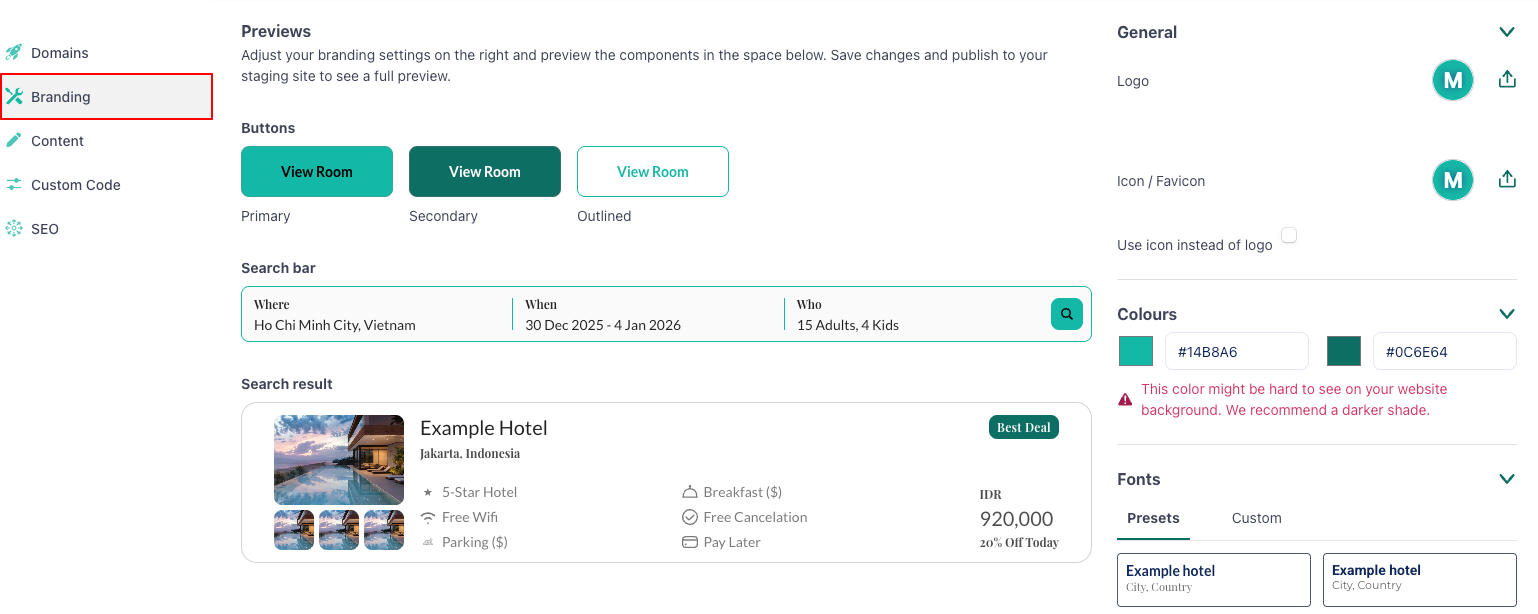Click the Domains rocket icon
The image size is (1538, 614).
coord(14,52)
